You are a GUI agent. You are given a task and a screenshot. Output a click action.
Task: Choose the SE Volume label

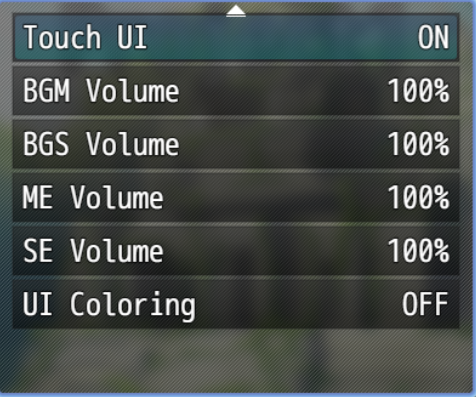tap(93, 251)
